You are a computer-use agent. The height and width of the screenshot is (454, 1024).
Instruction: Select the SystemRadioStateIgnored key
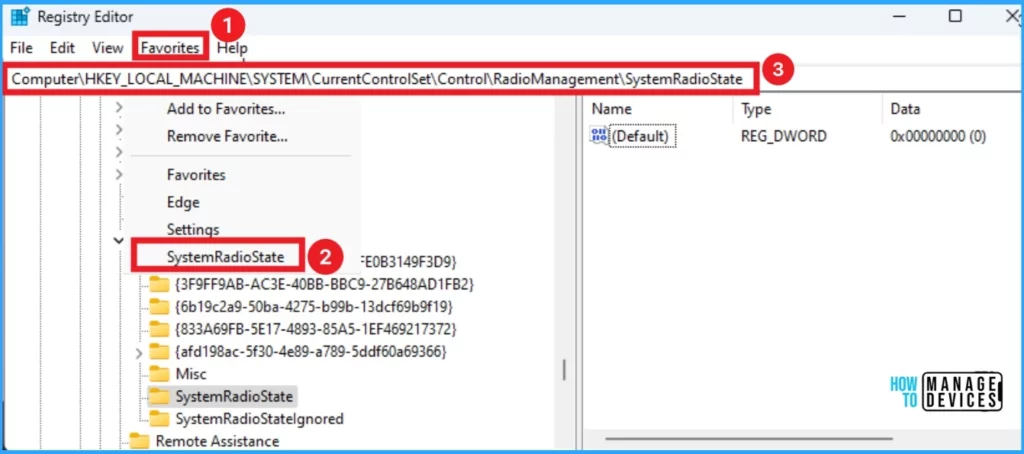click(259, 418)
